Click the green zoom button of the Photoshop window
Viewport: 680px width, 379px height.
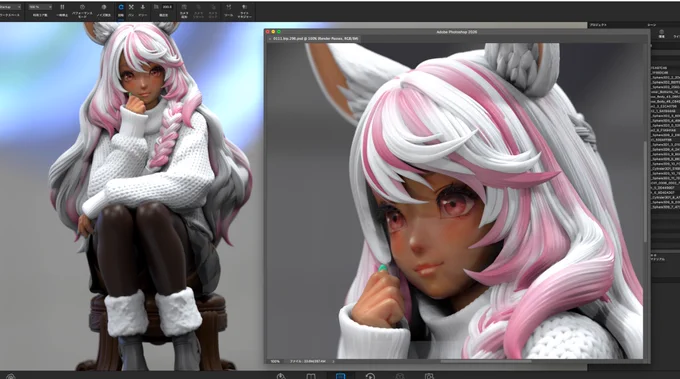[279, 32]
